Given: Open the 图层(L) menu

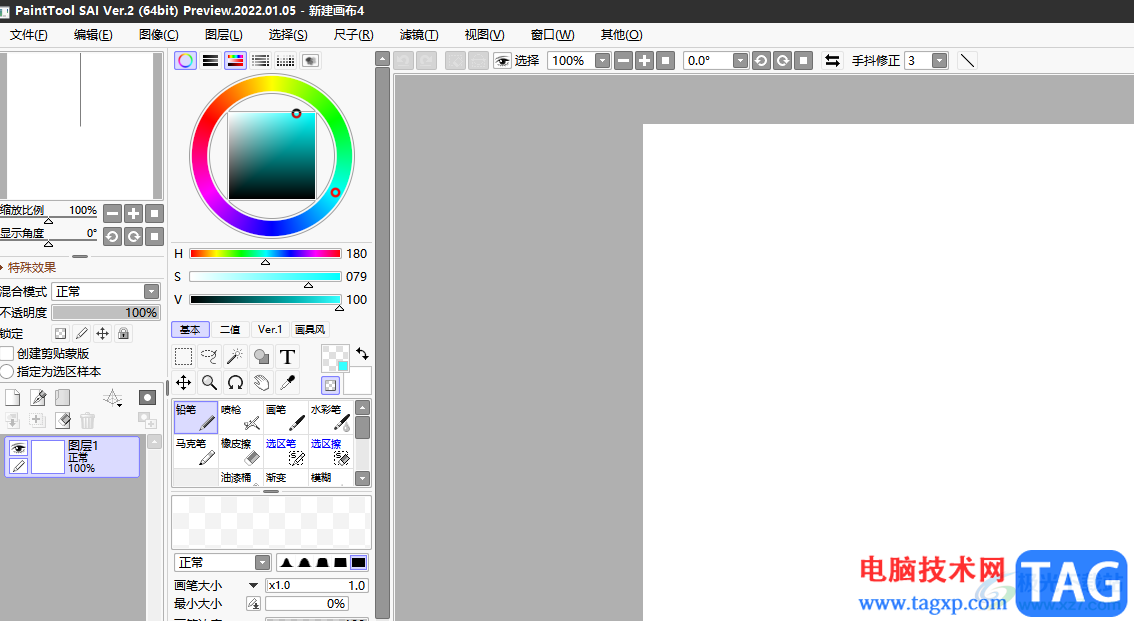Looking at the screenshot, I should coord(223,35).
